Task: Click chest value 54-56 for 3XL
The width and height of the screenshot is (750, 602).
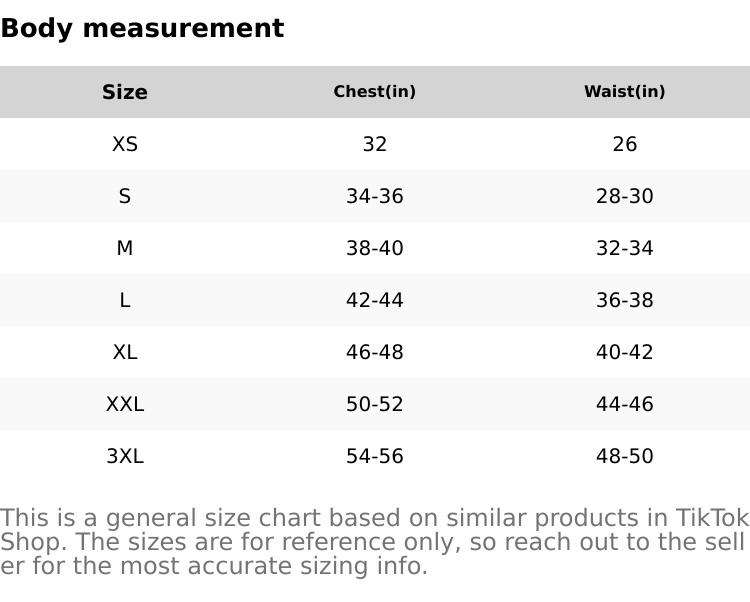Action: coord(375,456)
